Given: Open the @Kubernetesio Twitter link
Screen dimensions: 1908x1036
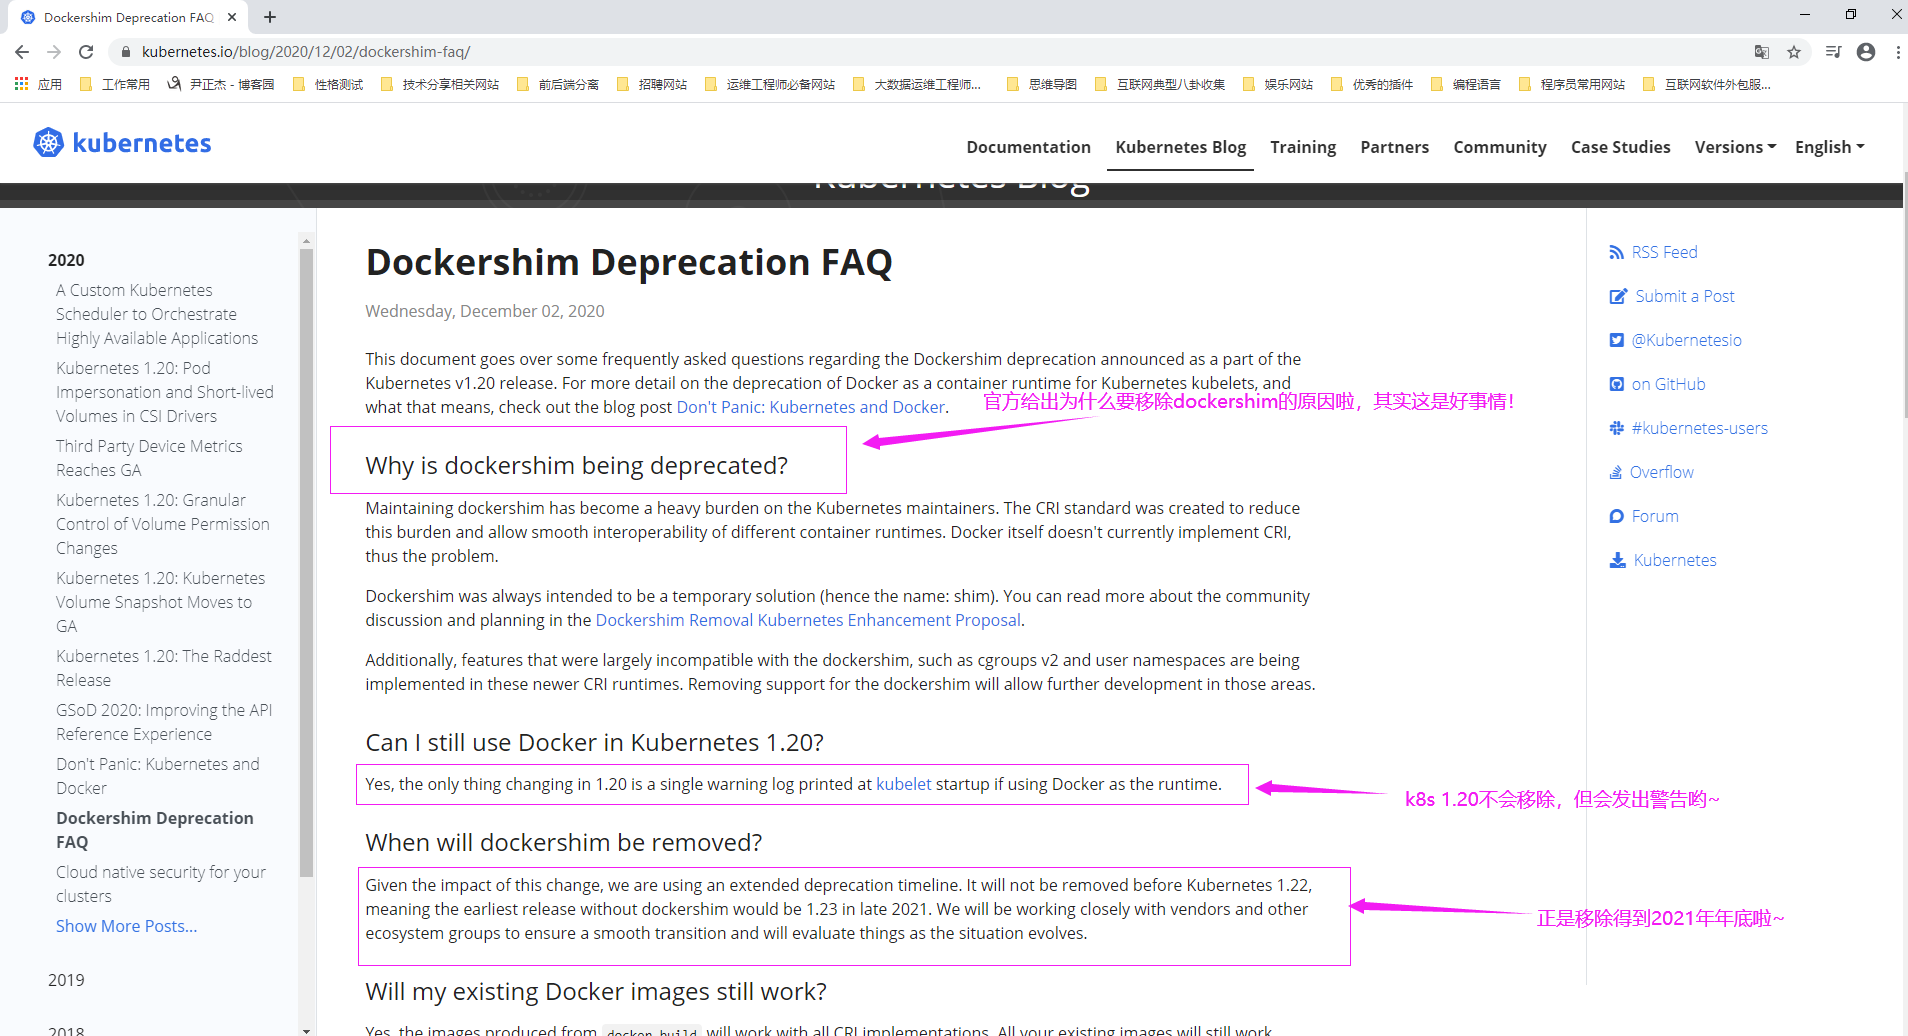Looking at the screenshot, I should (x=1685, y=340).
